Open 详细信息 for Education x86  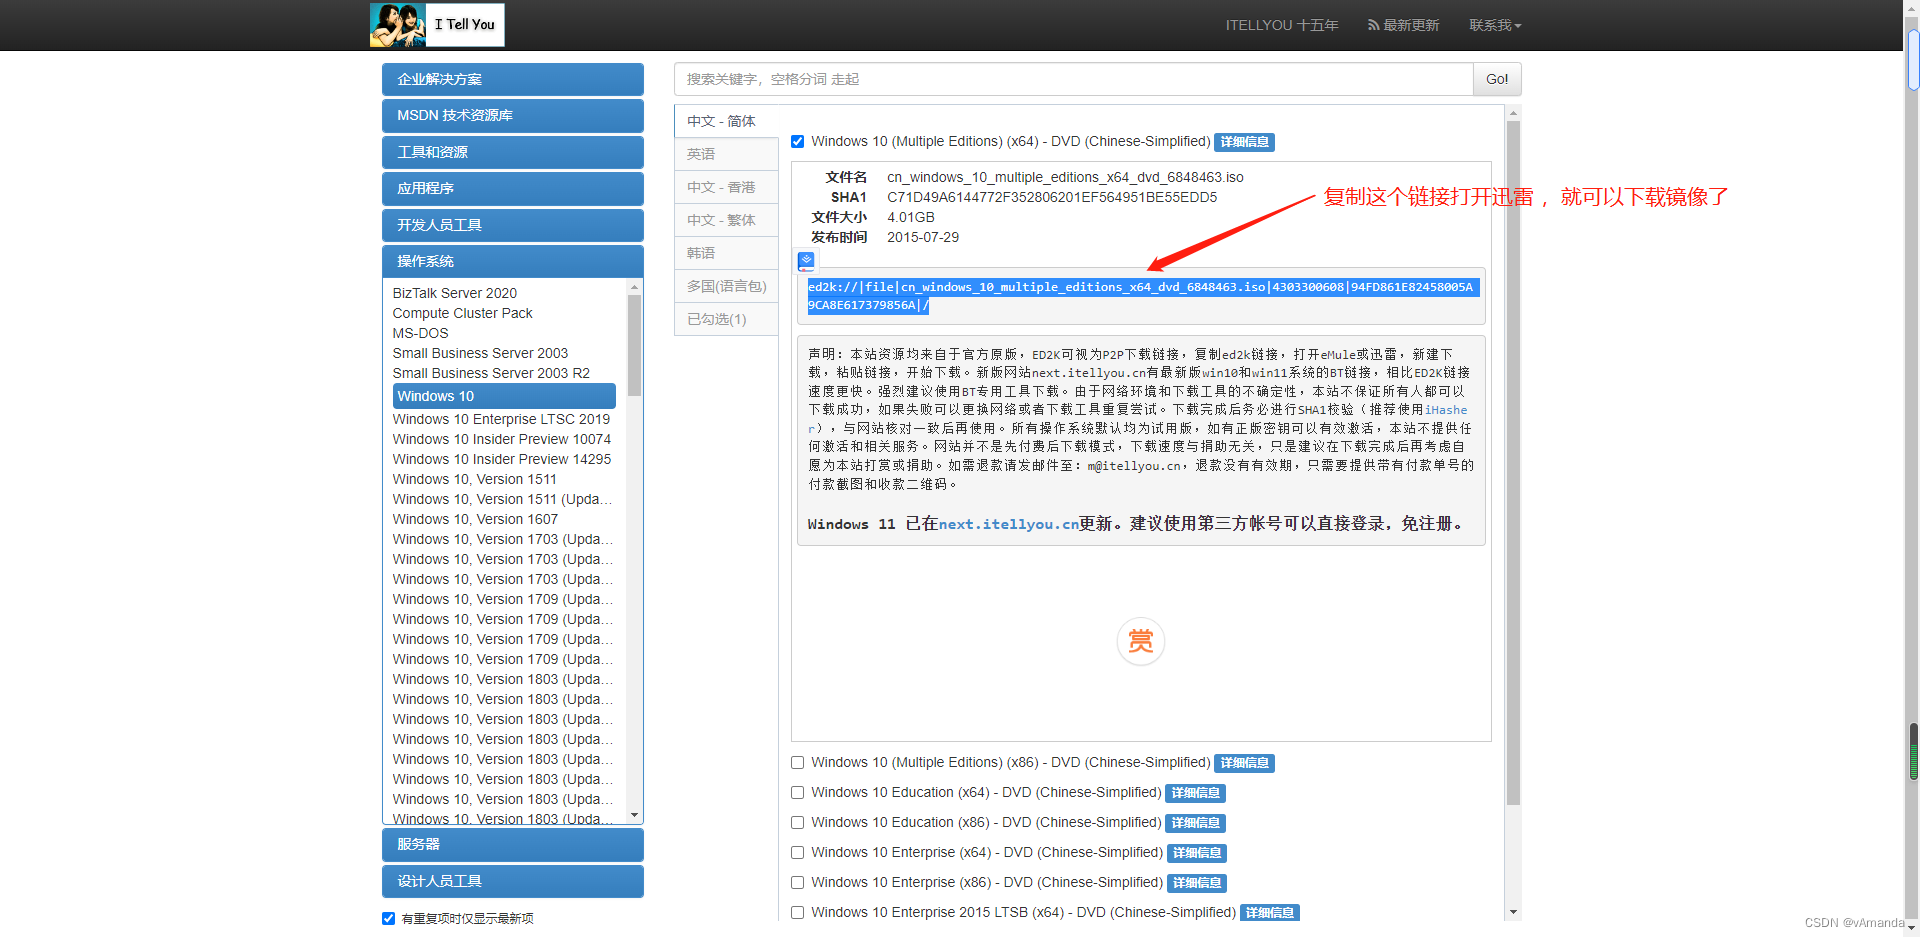click(1196, 823)
